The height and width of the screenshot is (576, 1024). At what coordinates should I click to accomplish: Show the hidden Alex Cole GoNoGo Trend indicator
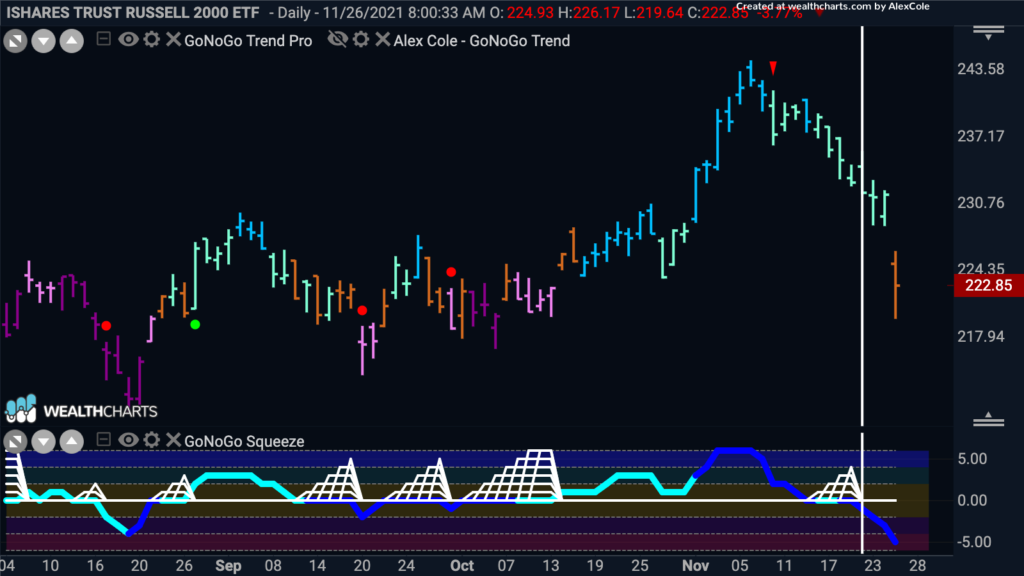338,40
